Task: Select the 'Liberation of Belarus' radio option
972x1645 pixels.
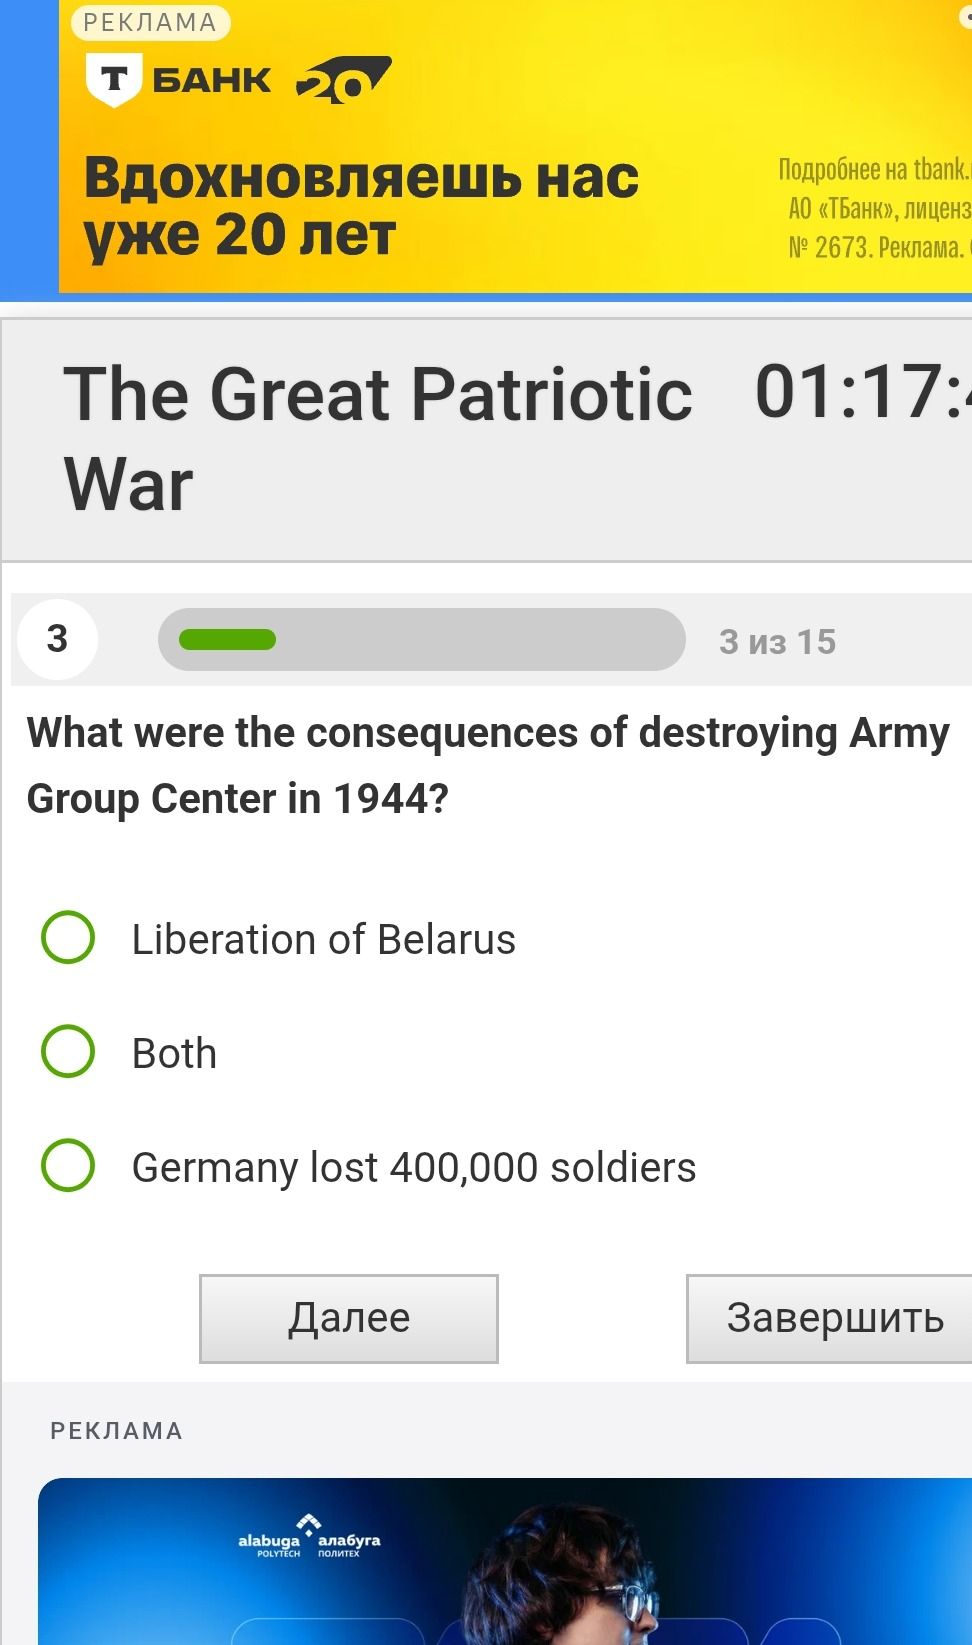Action: [68, 938]
